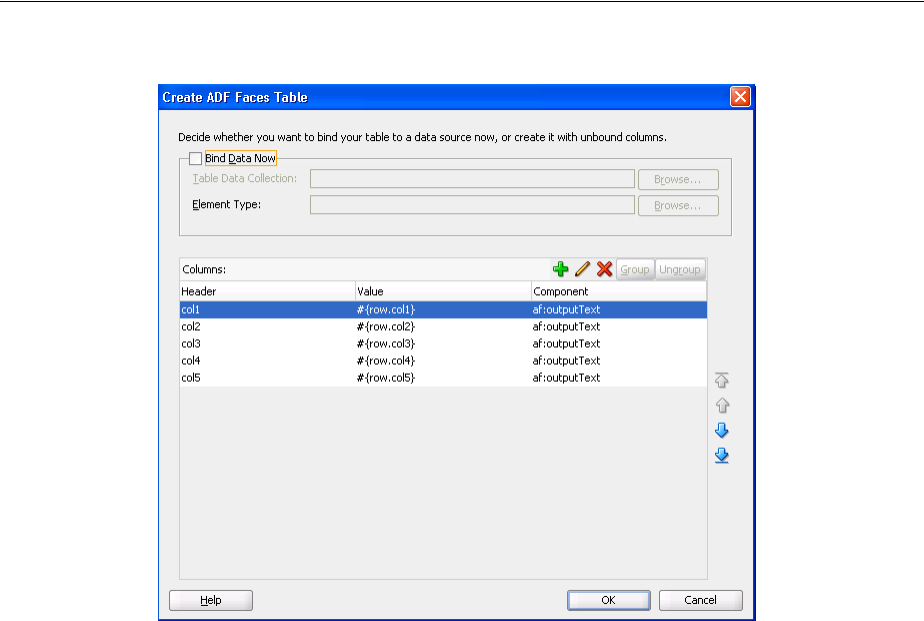Click the Ungroup button

(680, 269)
